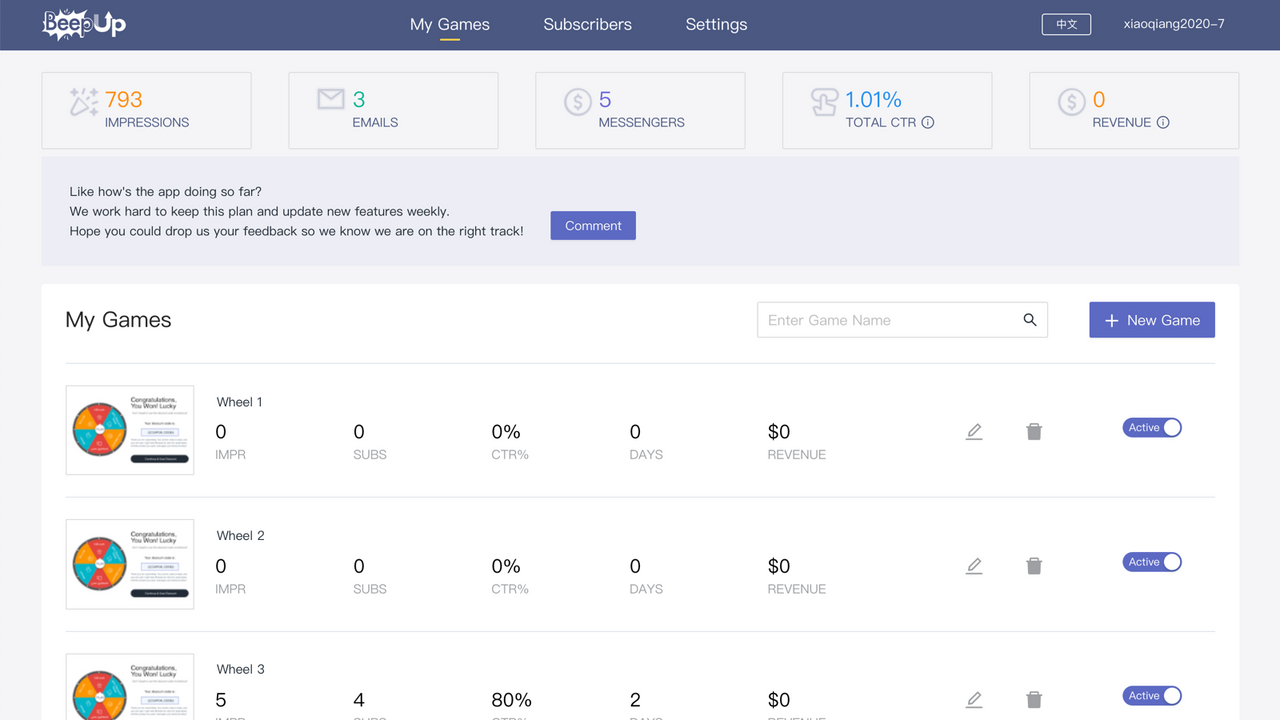Open the Subscribers tab

587,24
